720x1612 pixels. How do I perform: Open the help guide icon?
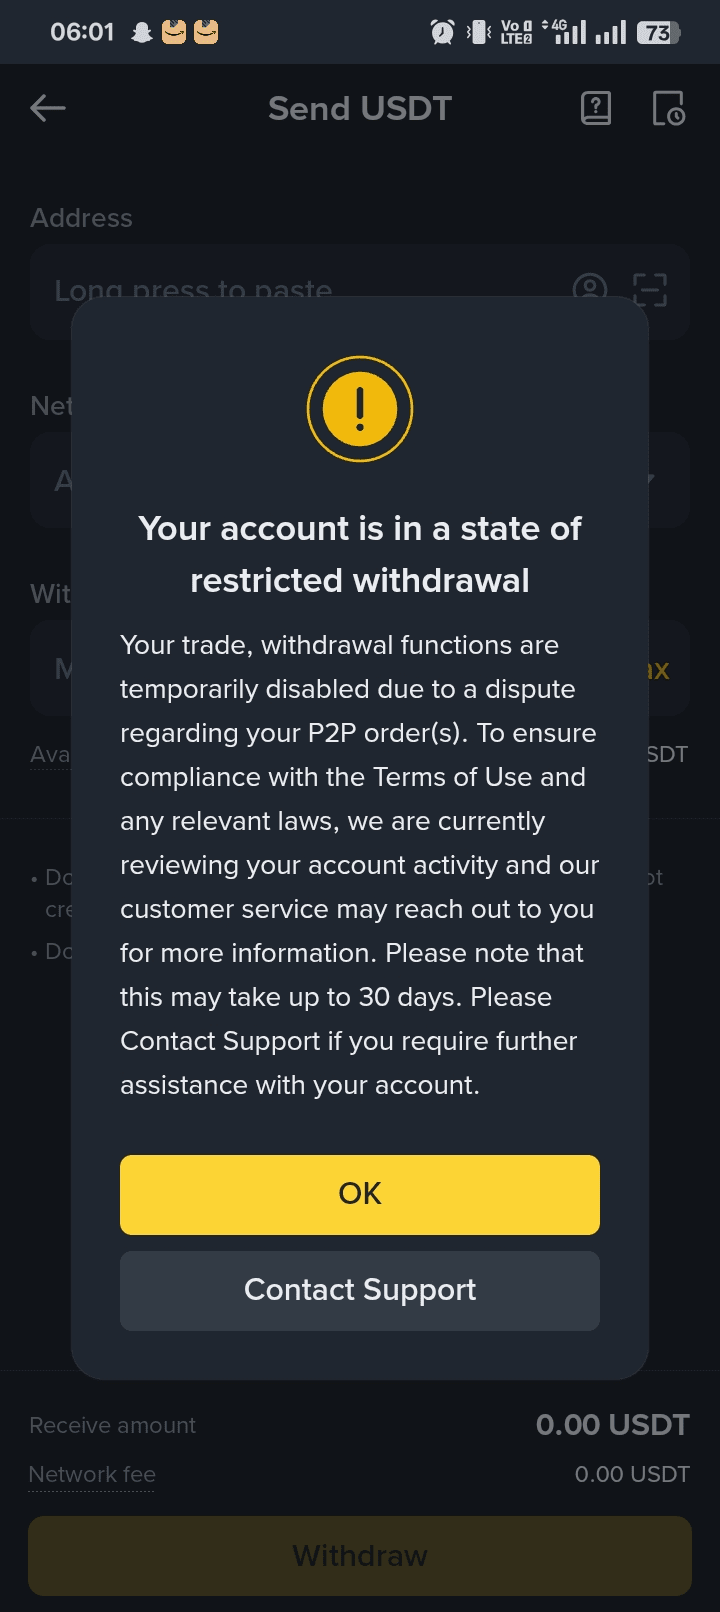point(596,108)
